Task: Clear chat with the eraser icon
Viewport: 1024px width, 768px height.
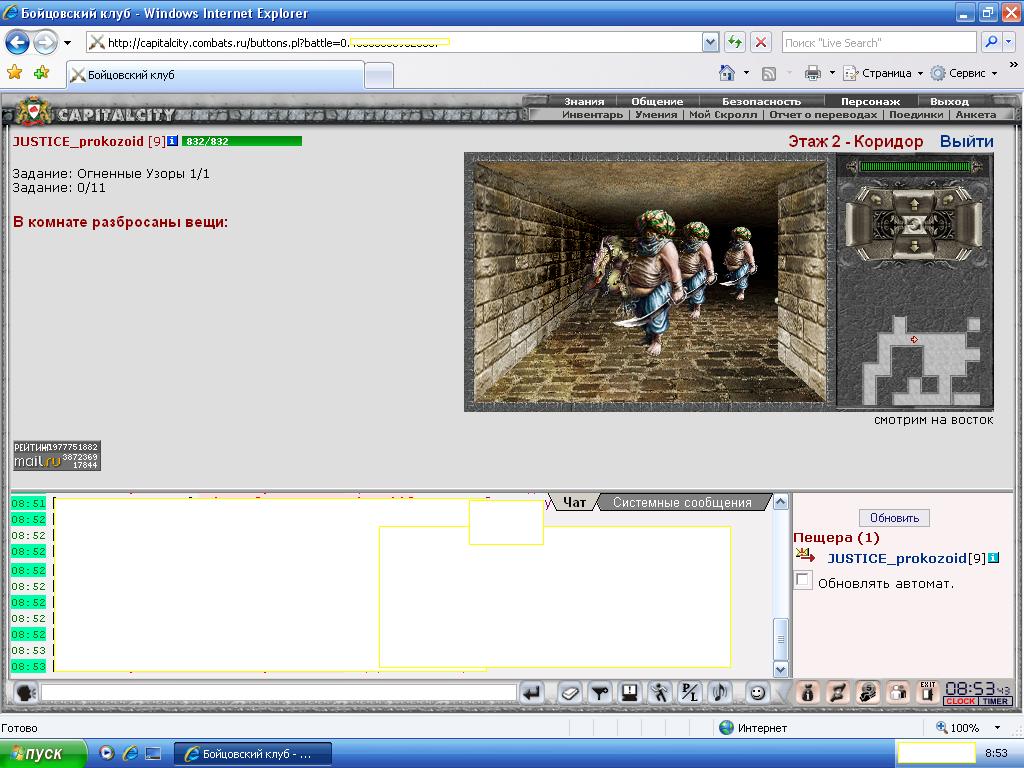Action: [569, 692]
